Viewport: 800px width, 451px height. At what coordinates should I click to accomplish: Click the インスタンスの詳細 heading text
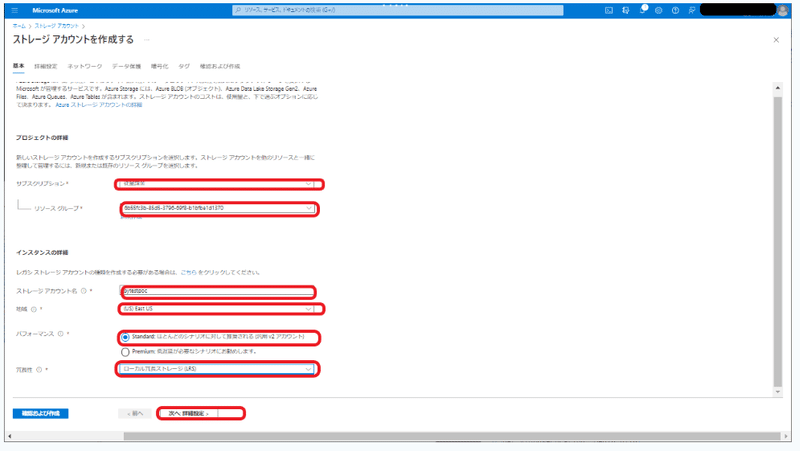pos(42,253)
